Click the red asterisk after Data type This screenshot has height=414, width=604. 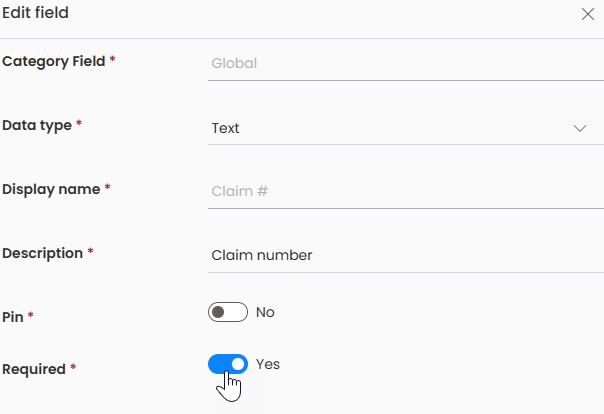coord(79,123)
